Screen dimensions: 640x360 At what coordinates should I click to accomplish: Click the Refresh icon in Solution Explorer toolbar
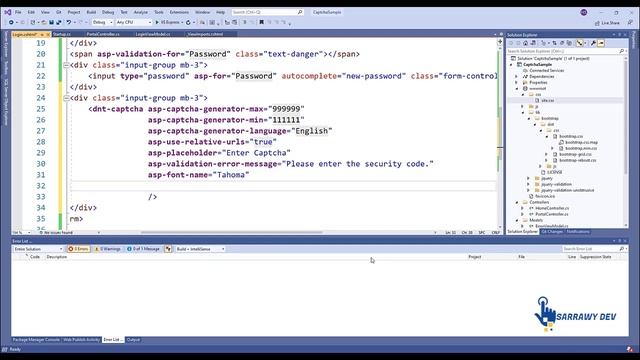point(562,43)
